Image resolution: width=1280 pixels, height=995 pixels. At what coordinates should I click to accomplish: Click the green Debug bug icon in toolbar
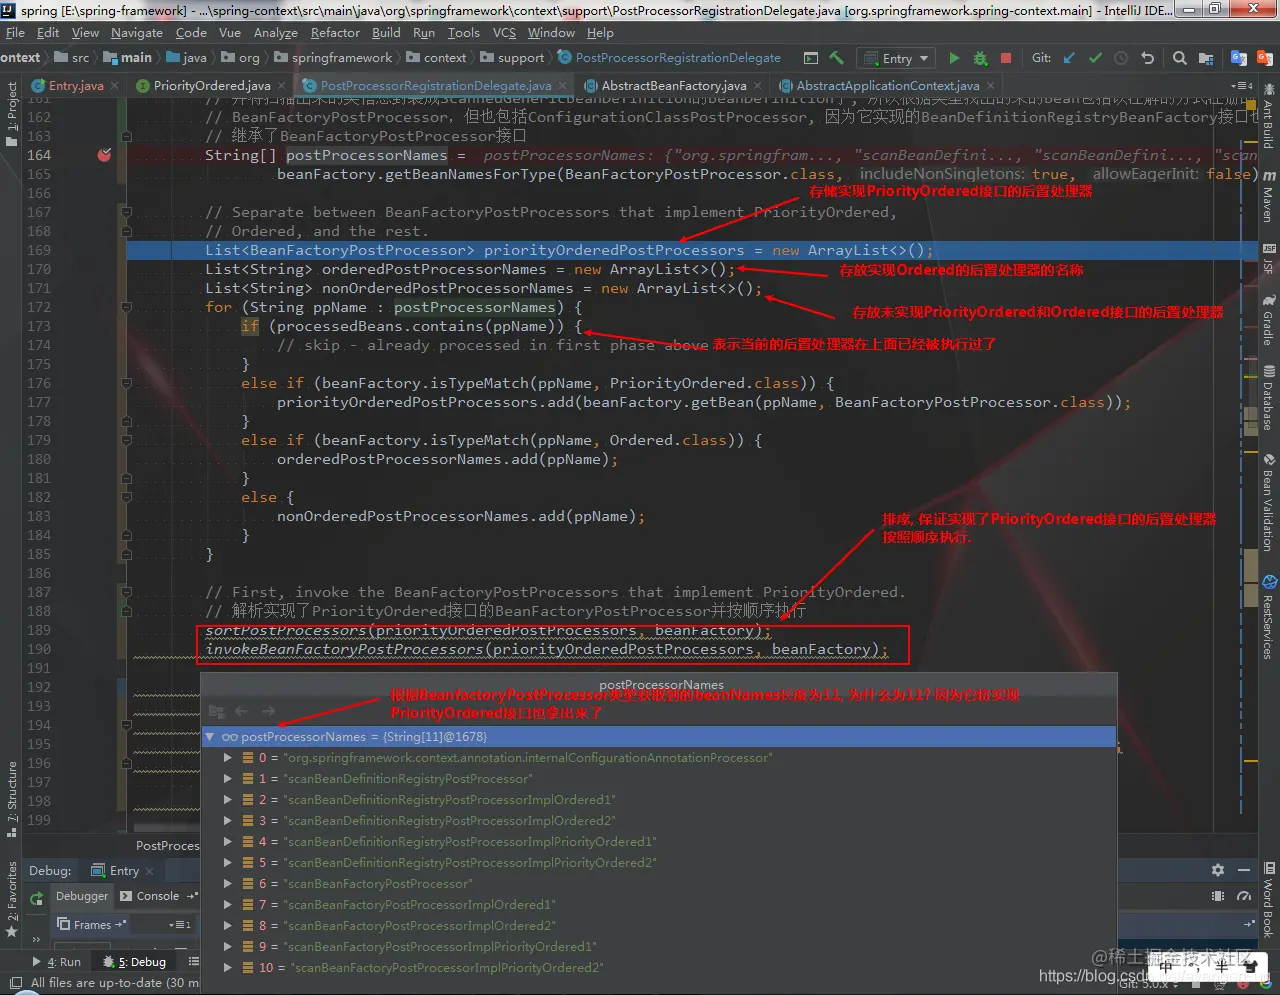tap(980, 58)
